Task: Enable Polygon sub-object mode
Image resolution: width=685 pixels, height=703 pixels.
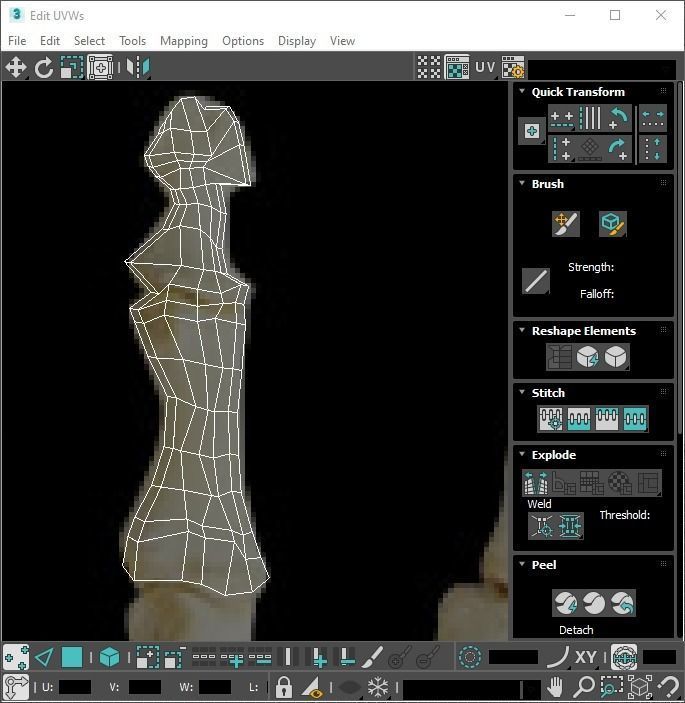Action: [x=72, y=657]
